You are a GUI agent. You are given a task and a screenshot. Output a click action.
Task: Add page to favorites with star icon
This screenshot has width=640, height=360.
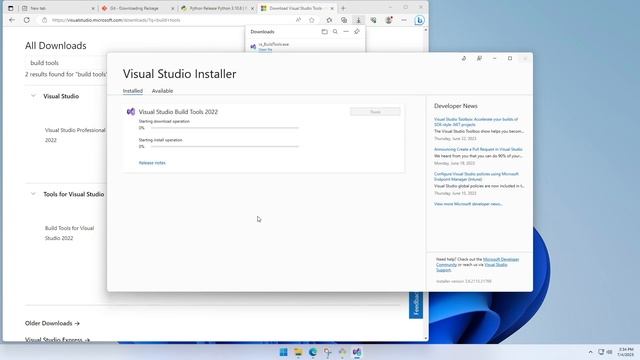(312, 20)
